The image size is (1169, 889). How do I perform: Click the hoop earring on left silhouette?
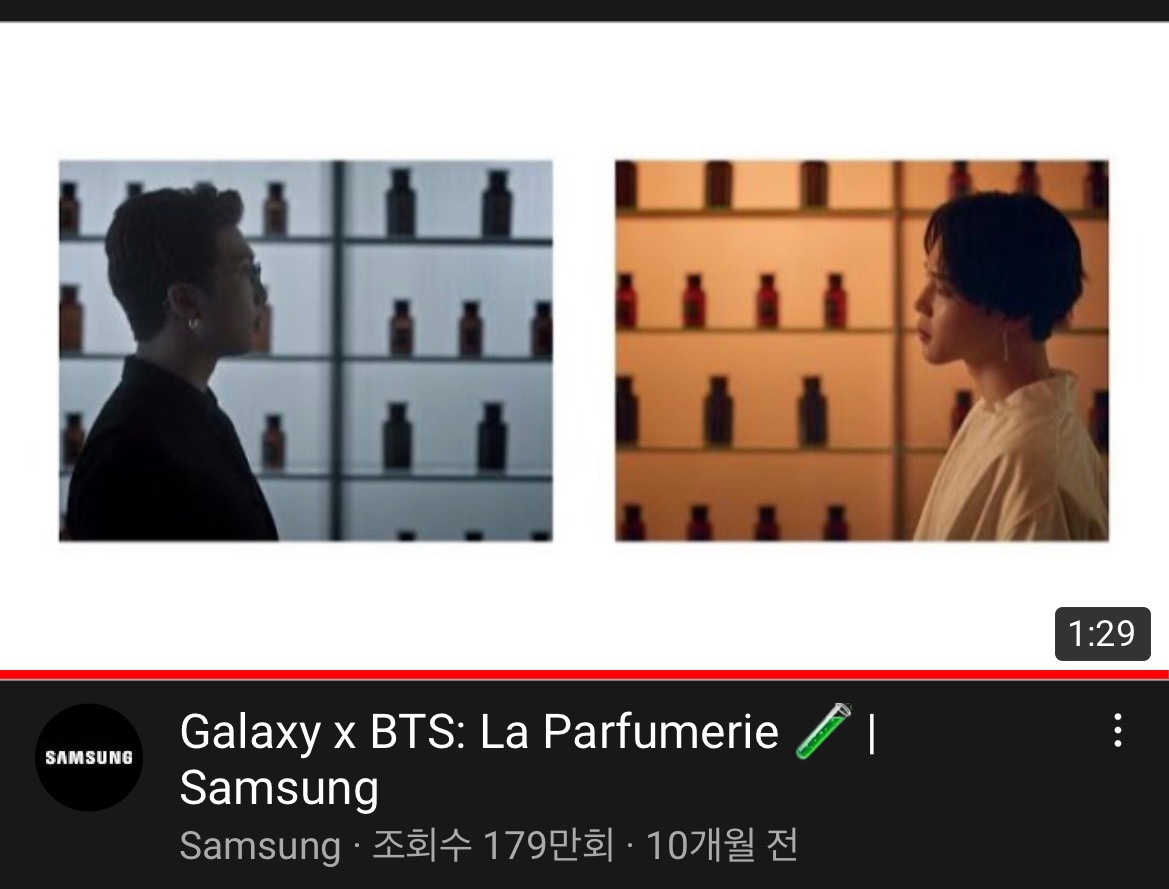[194, 324]
